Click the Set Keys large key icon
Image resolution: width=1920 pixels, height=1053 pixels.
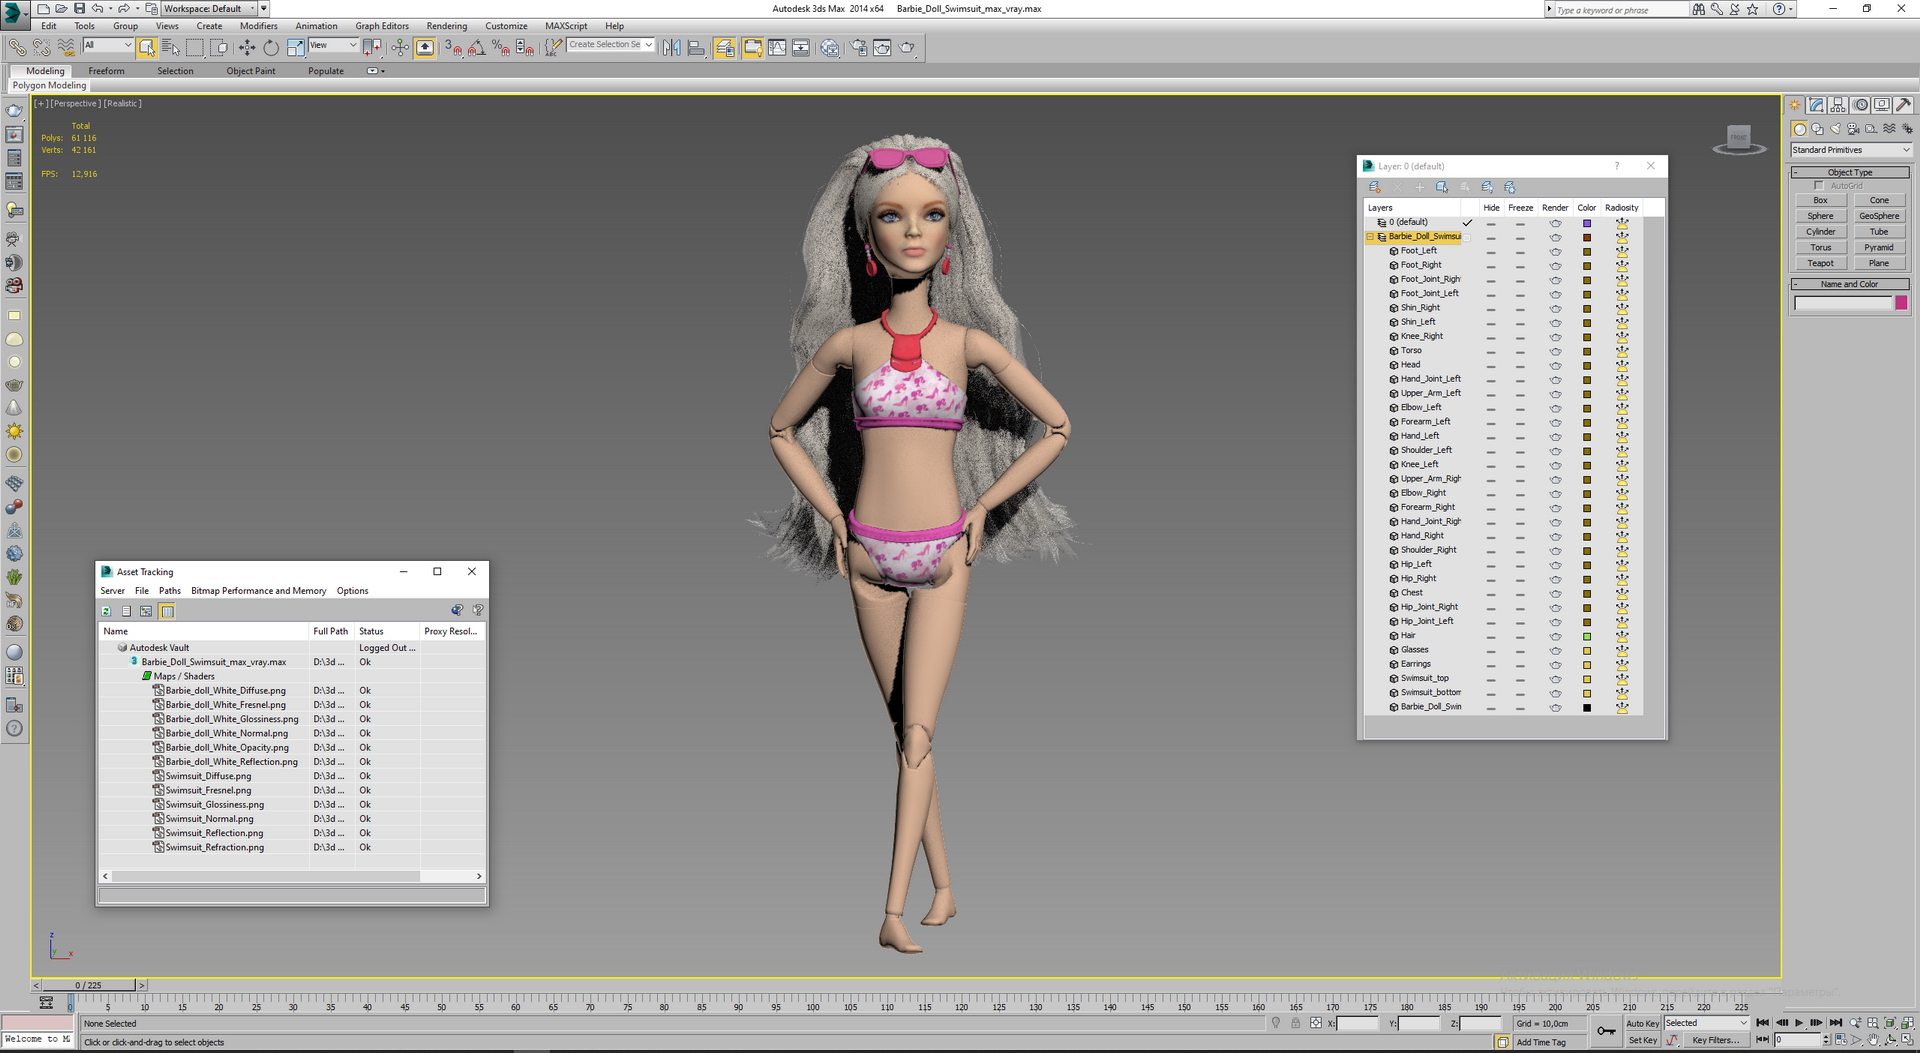pyautogui.click(x=1606, y=1031)
